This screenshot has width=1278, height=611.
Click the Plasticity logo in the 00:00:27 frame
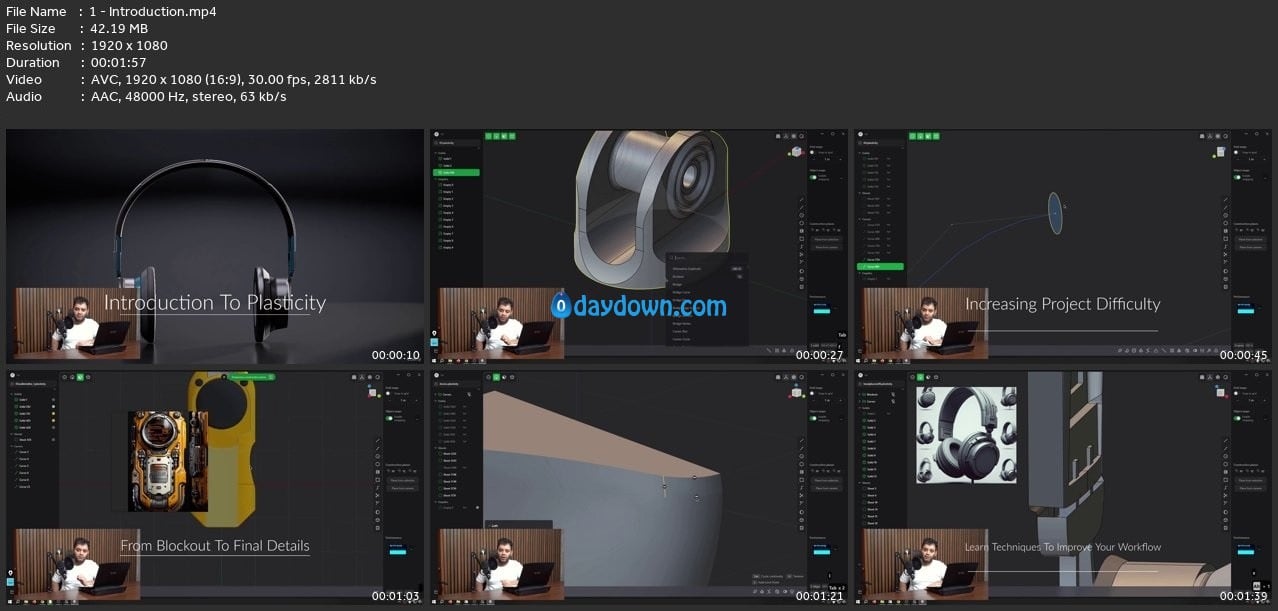(437, 134)
